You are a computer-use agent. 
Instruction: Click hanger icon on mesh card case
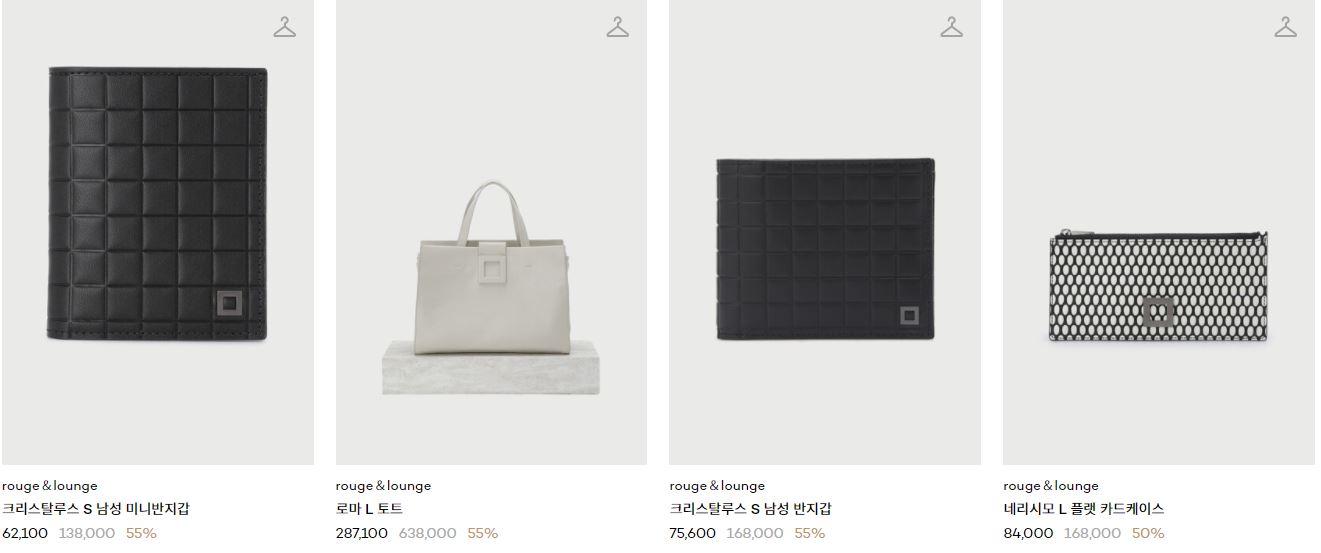coord(1286,28)
